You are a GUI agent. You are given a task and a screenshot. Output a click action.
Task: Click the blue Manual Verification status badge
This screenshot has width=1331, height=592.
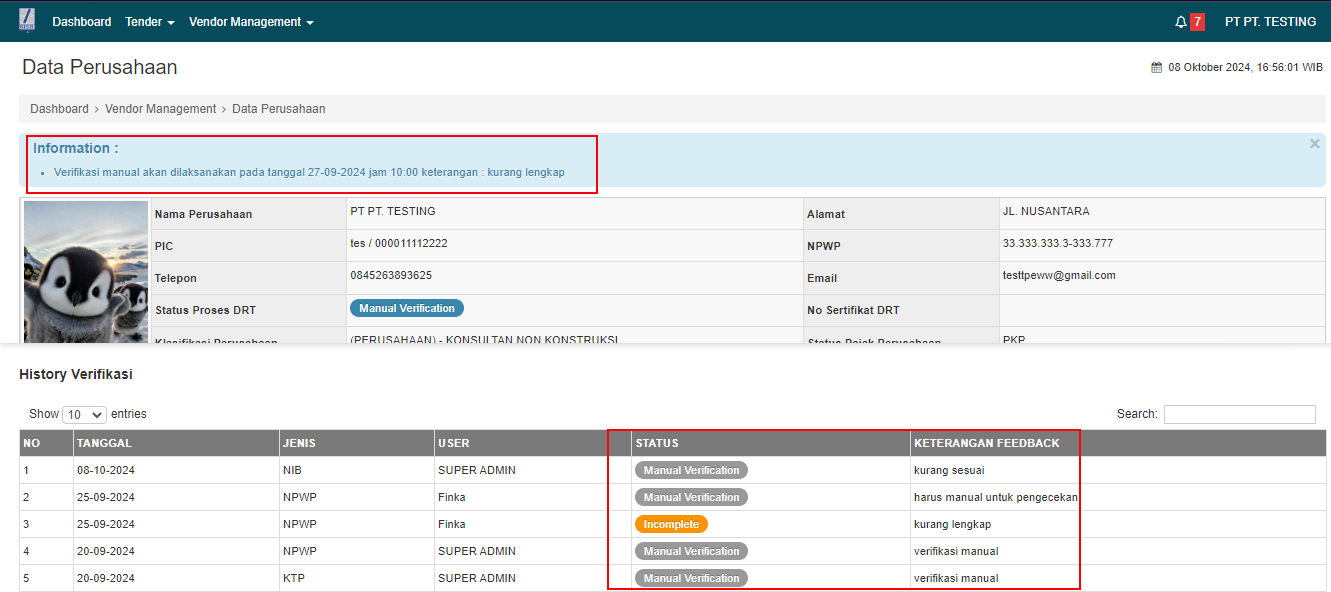(x=406, y=308)
